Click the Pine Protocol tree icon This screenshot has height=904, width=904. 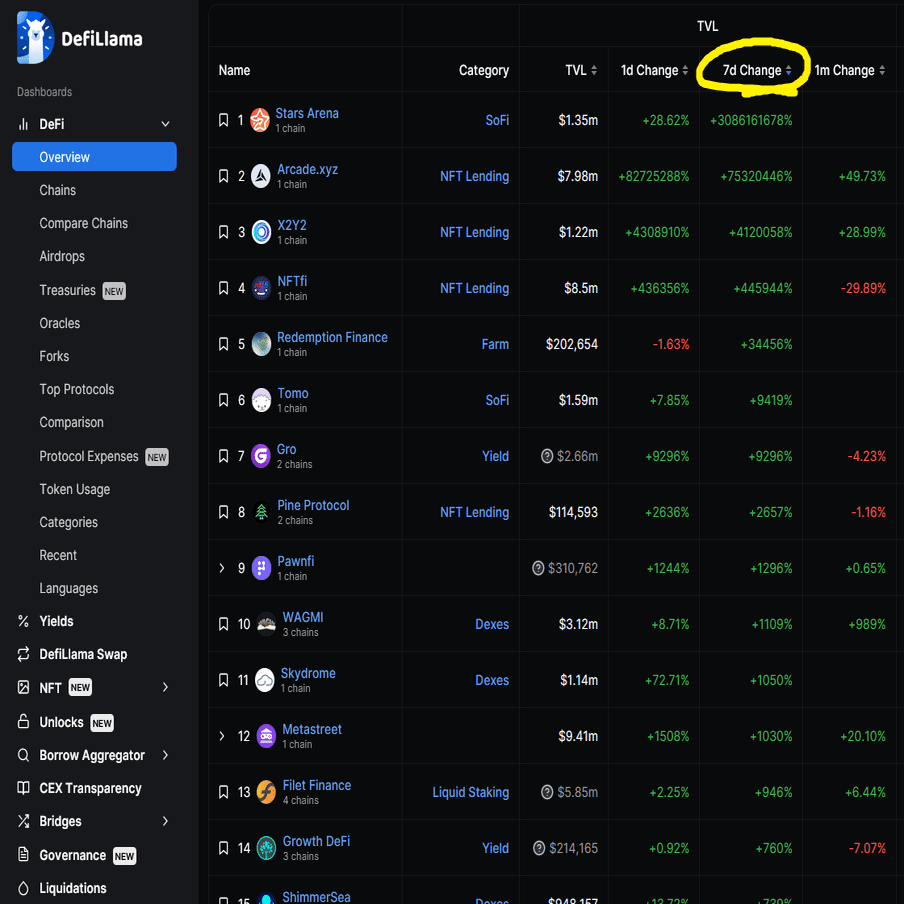tap(261, 512)
